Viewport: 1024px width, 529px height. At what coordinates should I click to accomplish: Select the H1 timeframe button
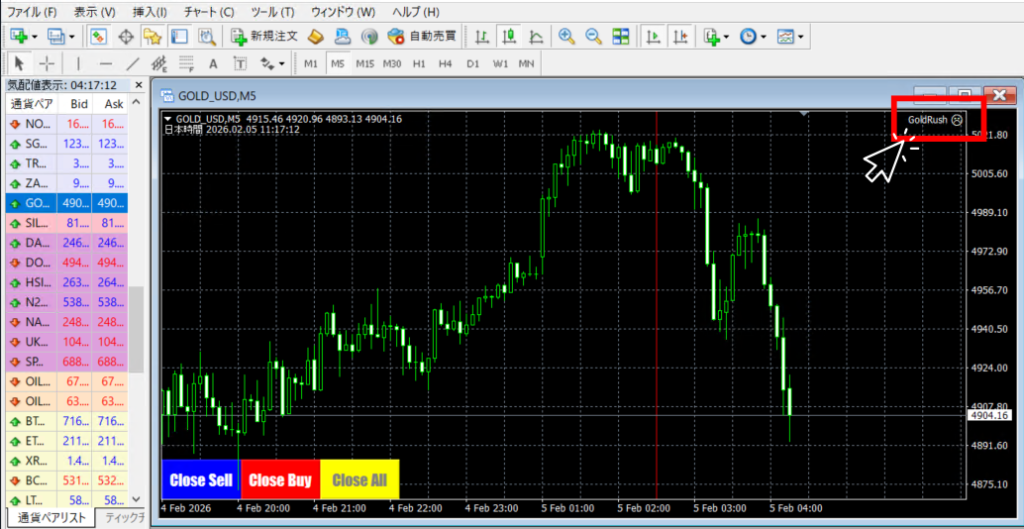point(419,64)
